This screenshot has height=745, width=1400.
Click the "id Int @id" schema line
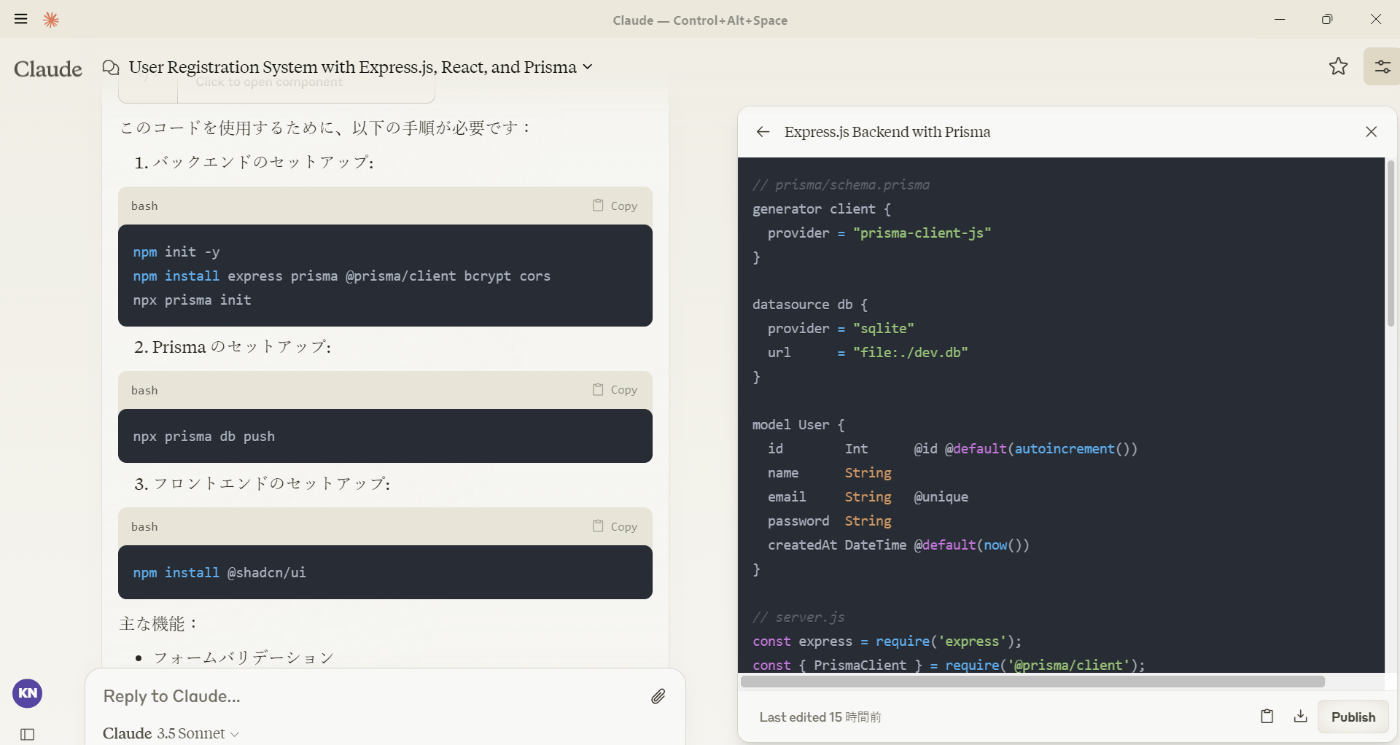(952, 449)
